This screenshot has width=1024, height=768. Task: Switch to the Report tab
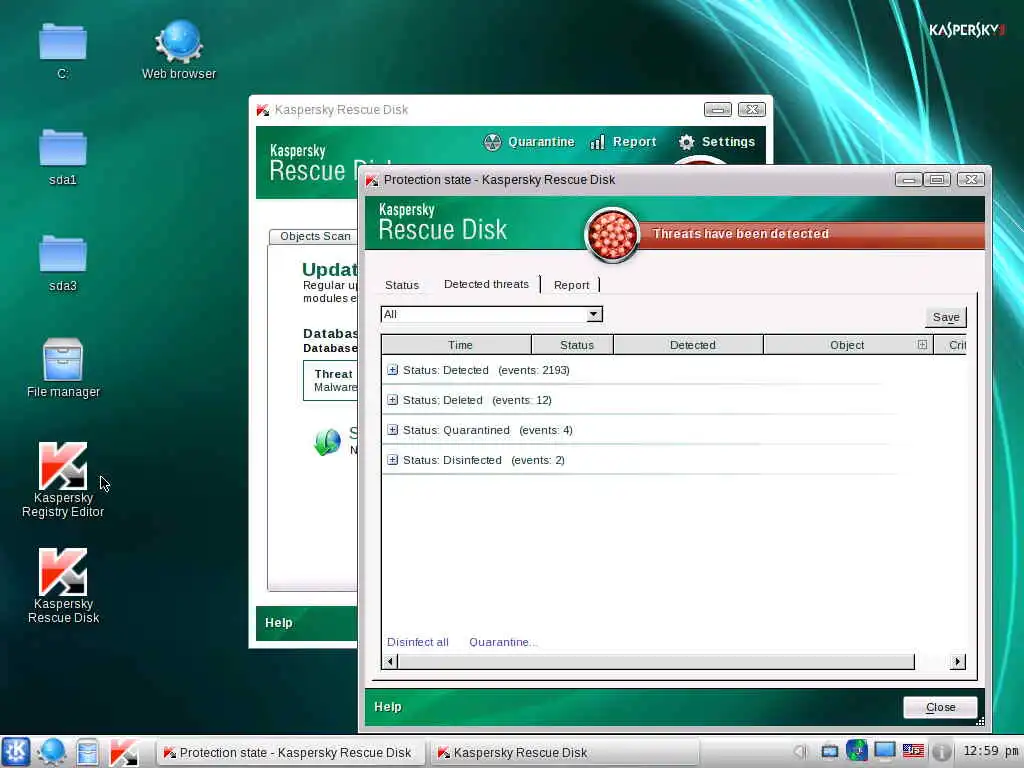tap(571, 285)
